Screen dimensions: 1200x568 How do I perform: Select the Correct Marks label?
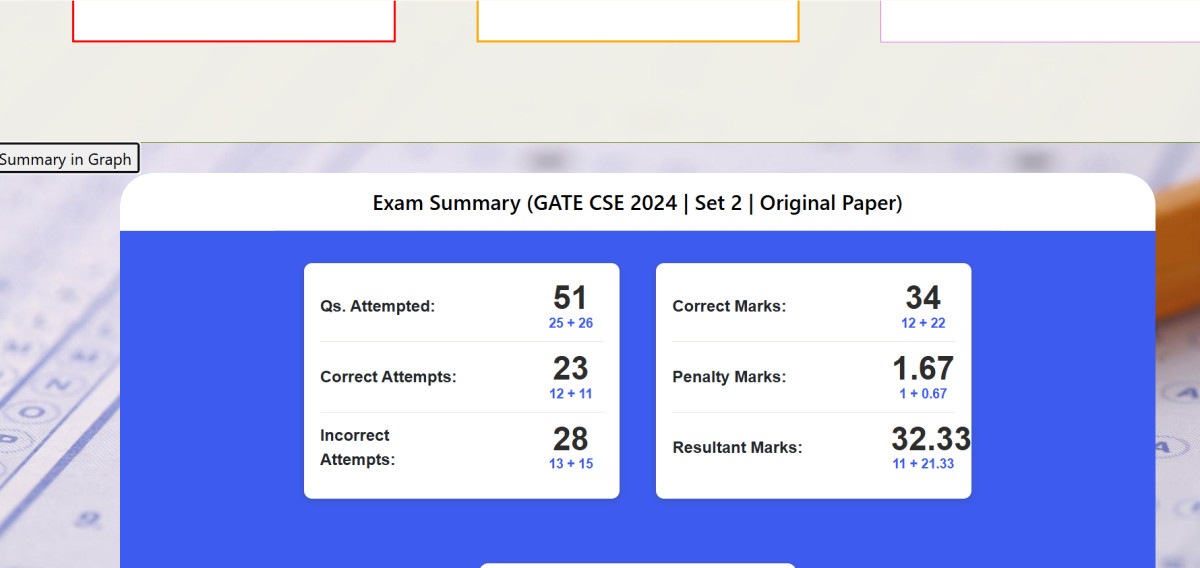click(x=729, y=307)
